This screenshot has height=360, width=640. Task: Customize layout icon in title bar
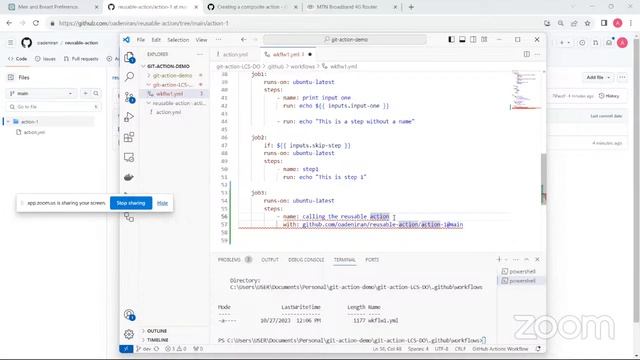click(x=484, y=40)
